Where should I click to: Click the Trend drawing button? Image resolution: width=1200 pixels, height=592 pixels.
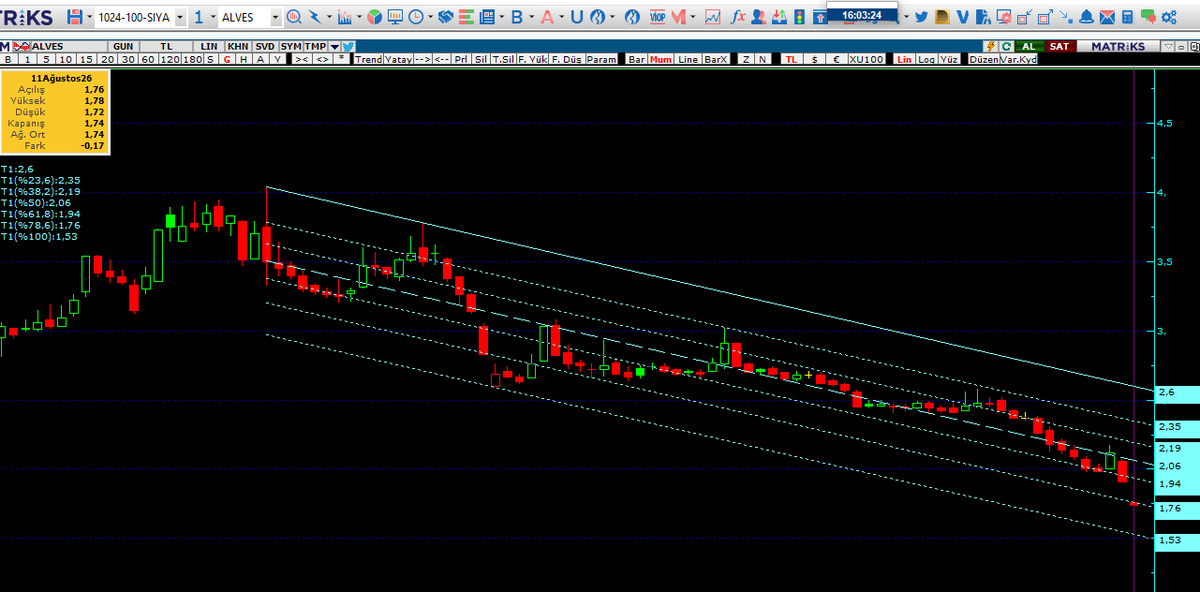369,59
